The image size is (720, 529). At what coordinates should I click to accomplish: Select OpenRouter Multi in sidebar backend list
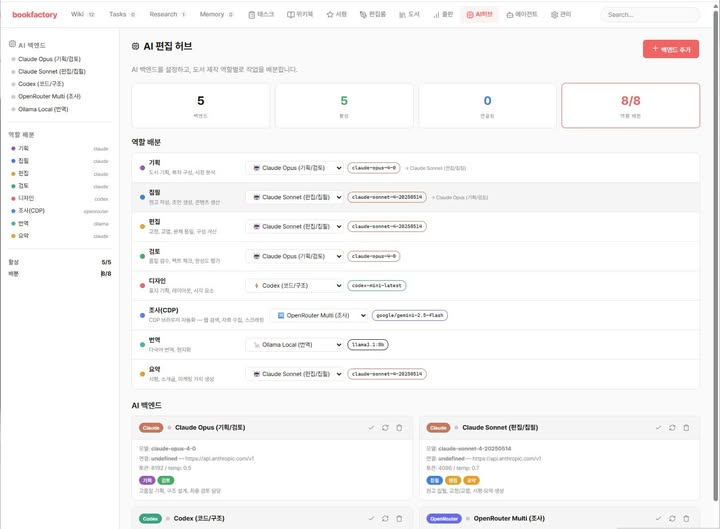click(x=45, y=96)
